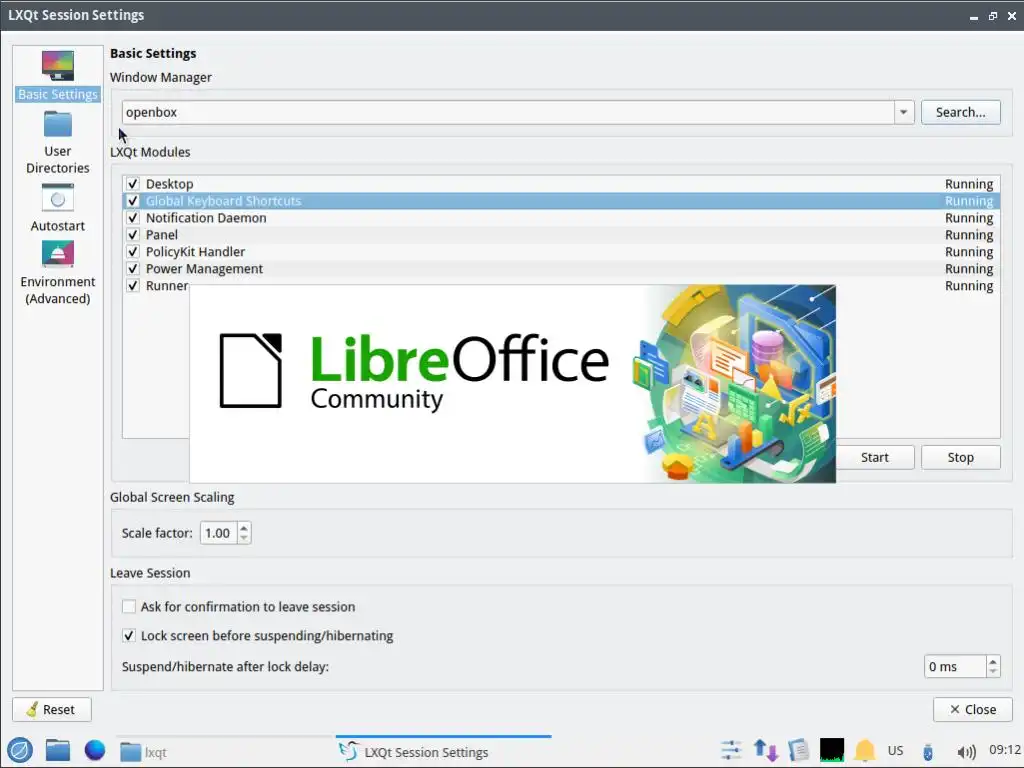This screenshot has width=1024, height=768.
Task: Expand the Window Manager dropdown arrow
Action: (903, 112)
